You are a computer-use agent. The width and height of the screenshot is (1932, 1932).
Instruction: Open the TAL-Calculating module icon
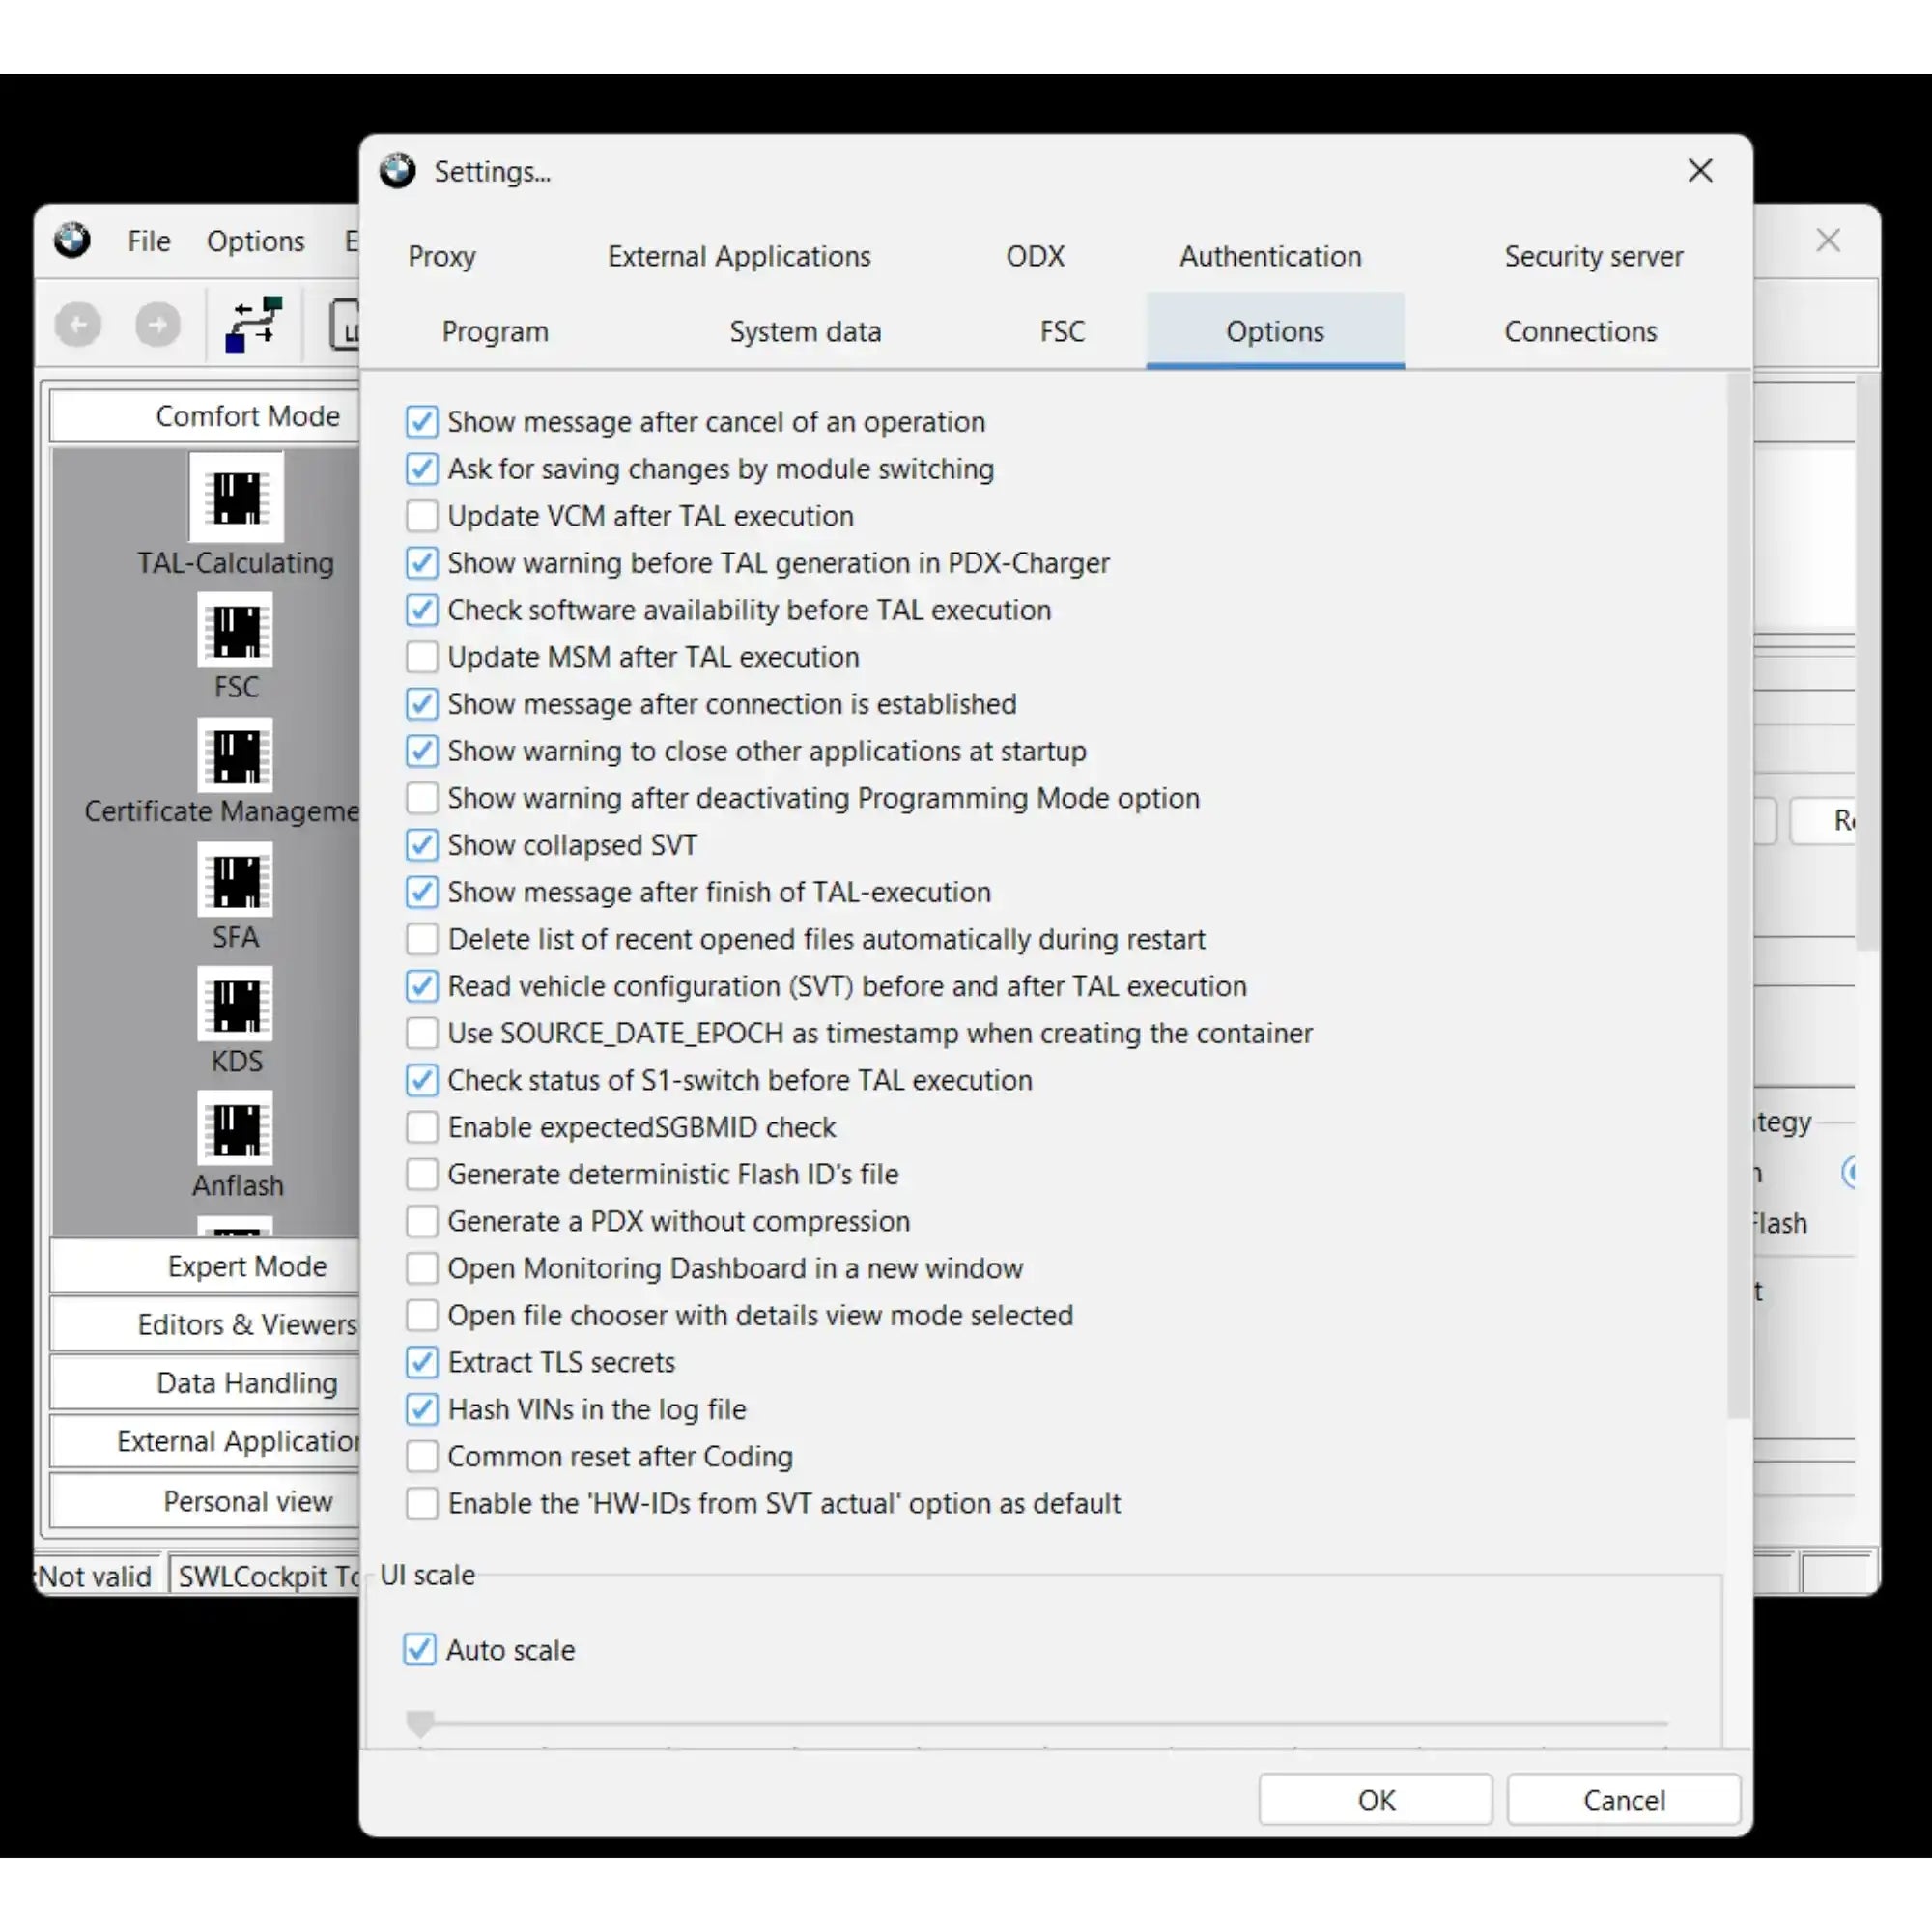pos(236,497)
